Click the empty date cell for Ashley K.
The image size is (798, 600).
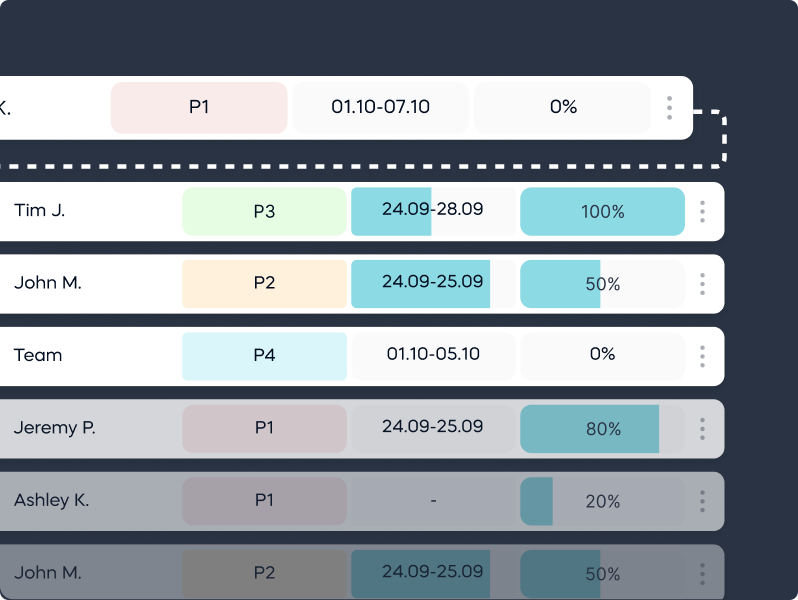pos(433,500)
